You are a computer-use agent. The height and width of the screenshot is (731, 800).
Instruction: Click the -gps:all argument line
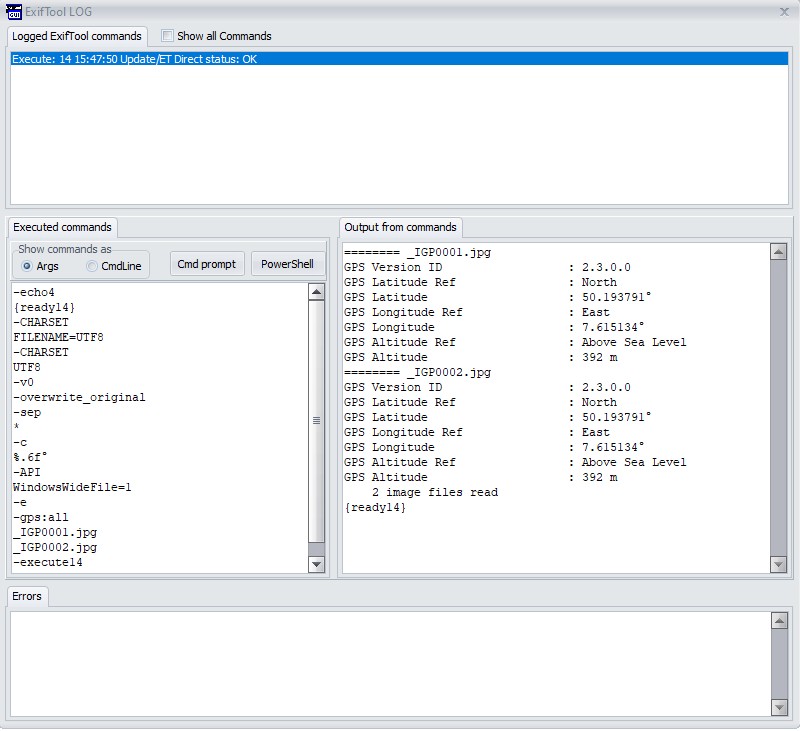41,517
